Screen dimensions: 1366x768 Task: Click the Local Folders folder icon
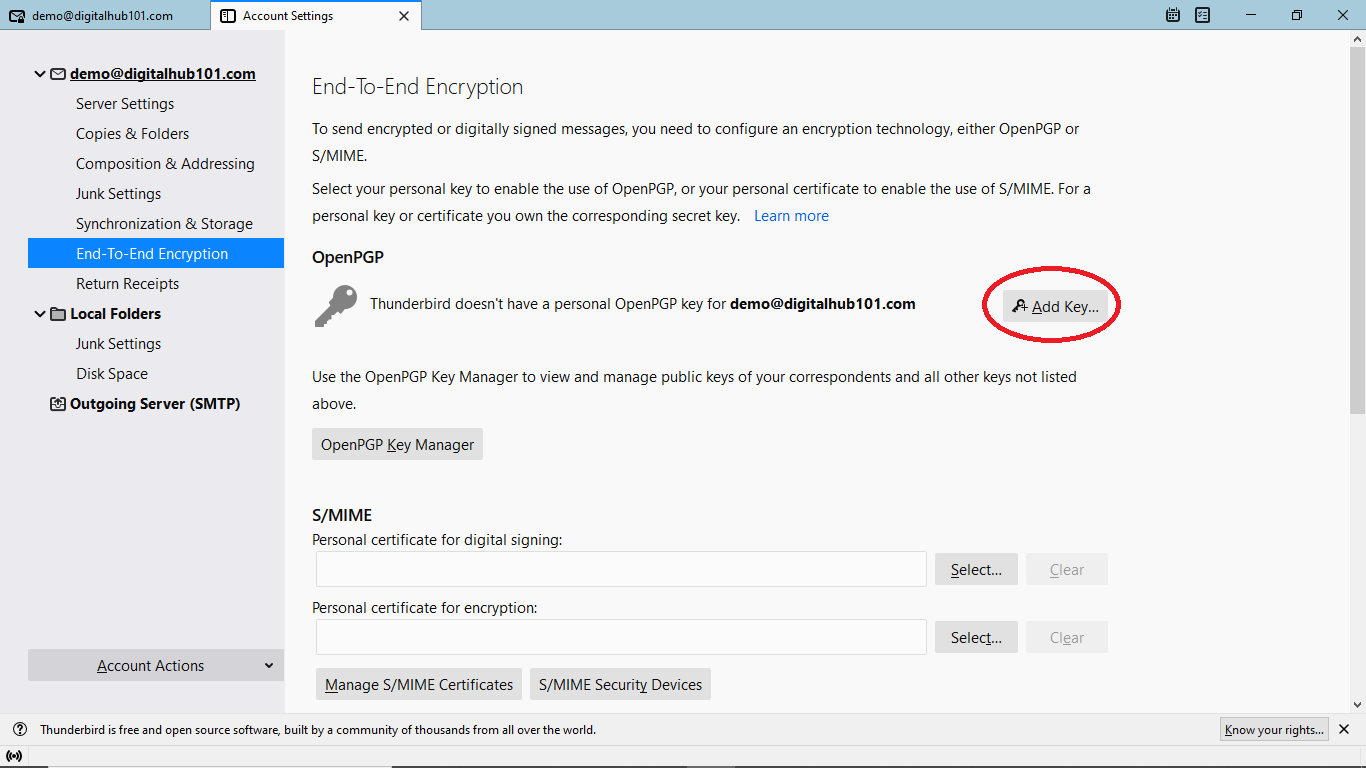pyautogui.click(x=58, y=314)
